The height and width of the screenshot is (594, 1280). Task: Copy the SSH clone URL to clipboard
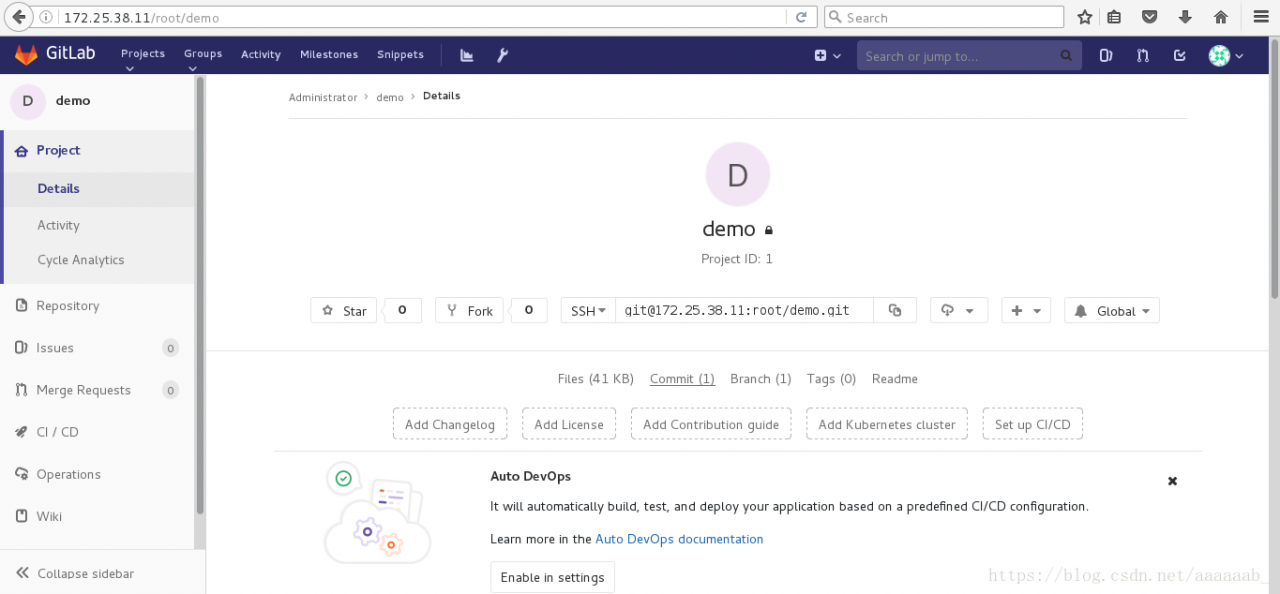[895, 311]
